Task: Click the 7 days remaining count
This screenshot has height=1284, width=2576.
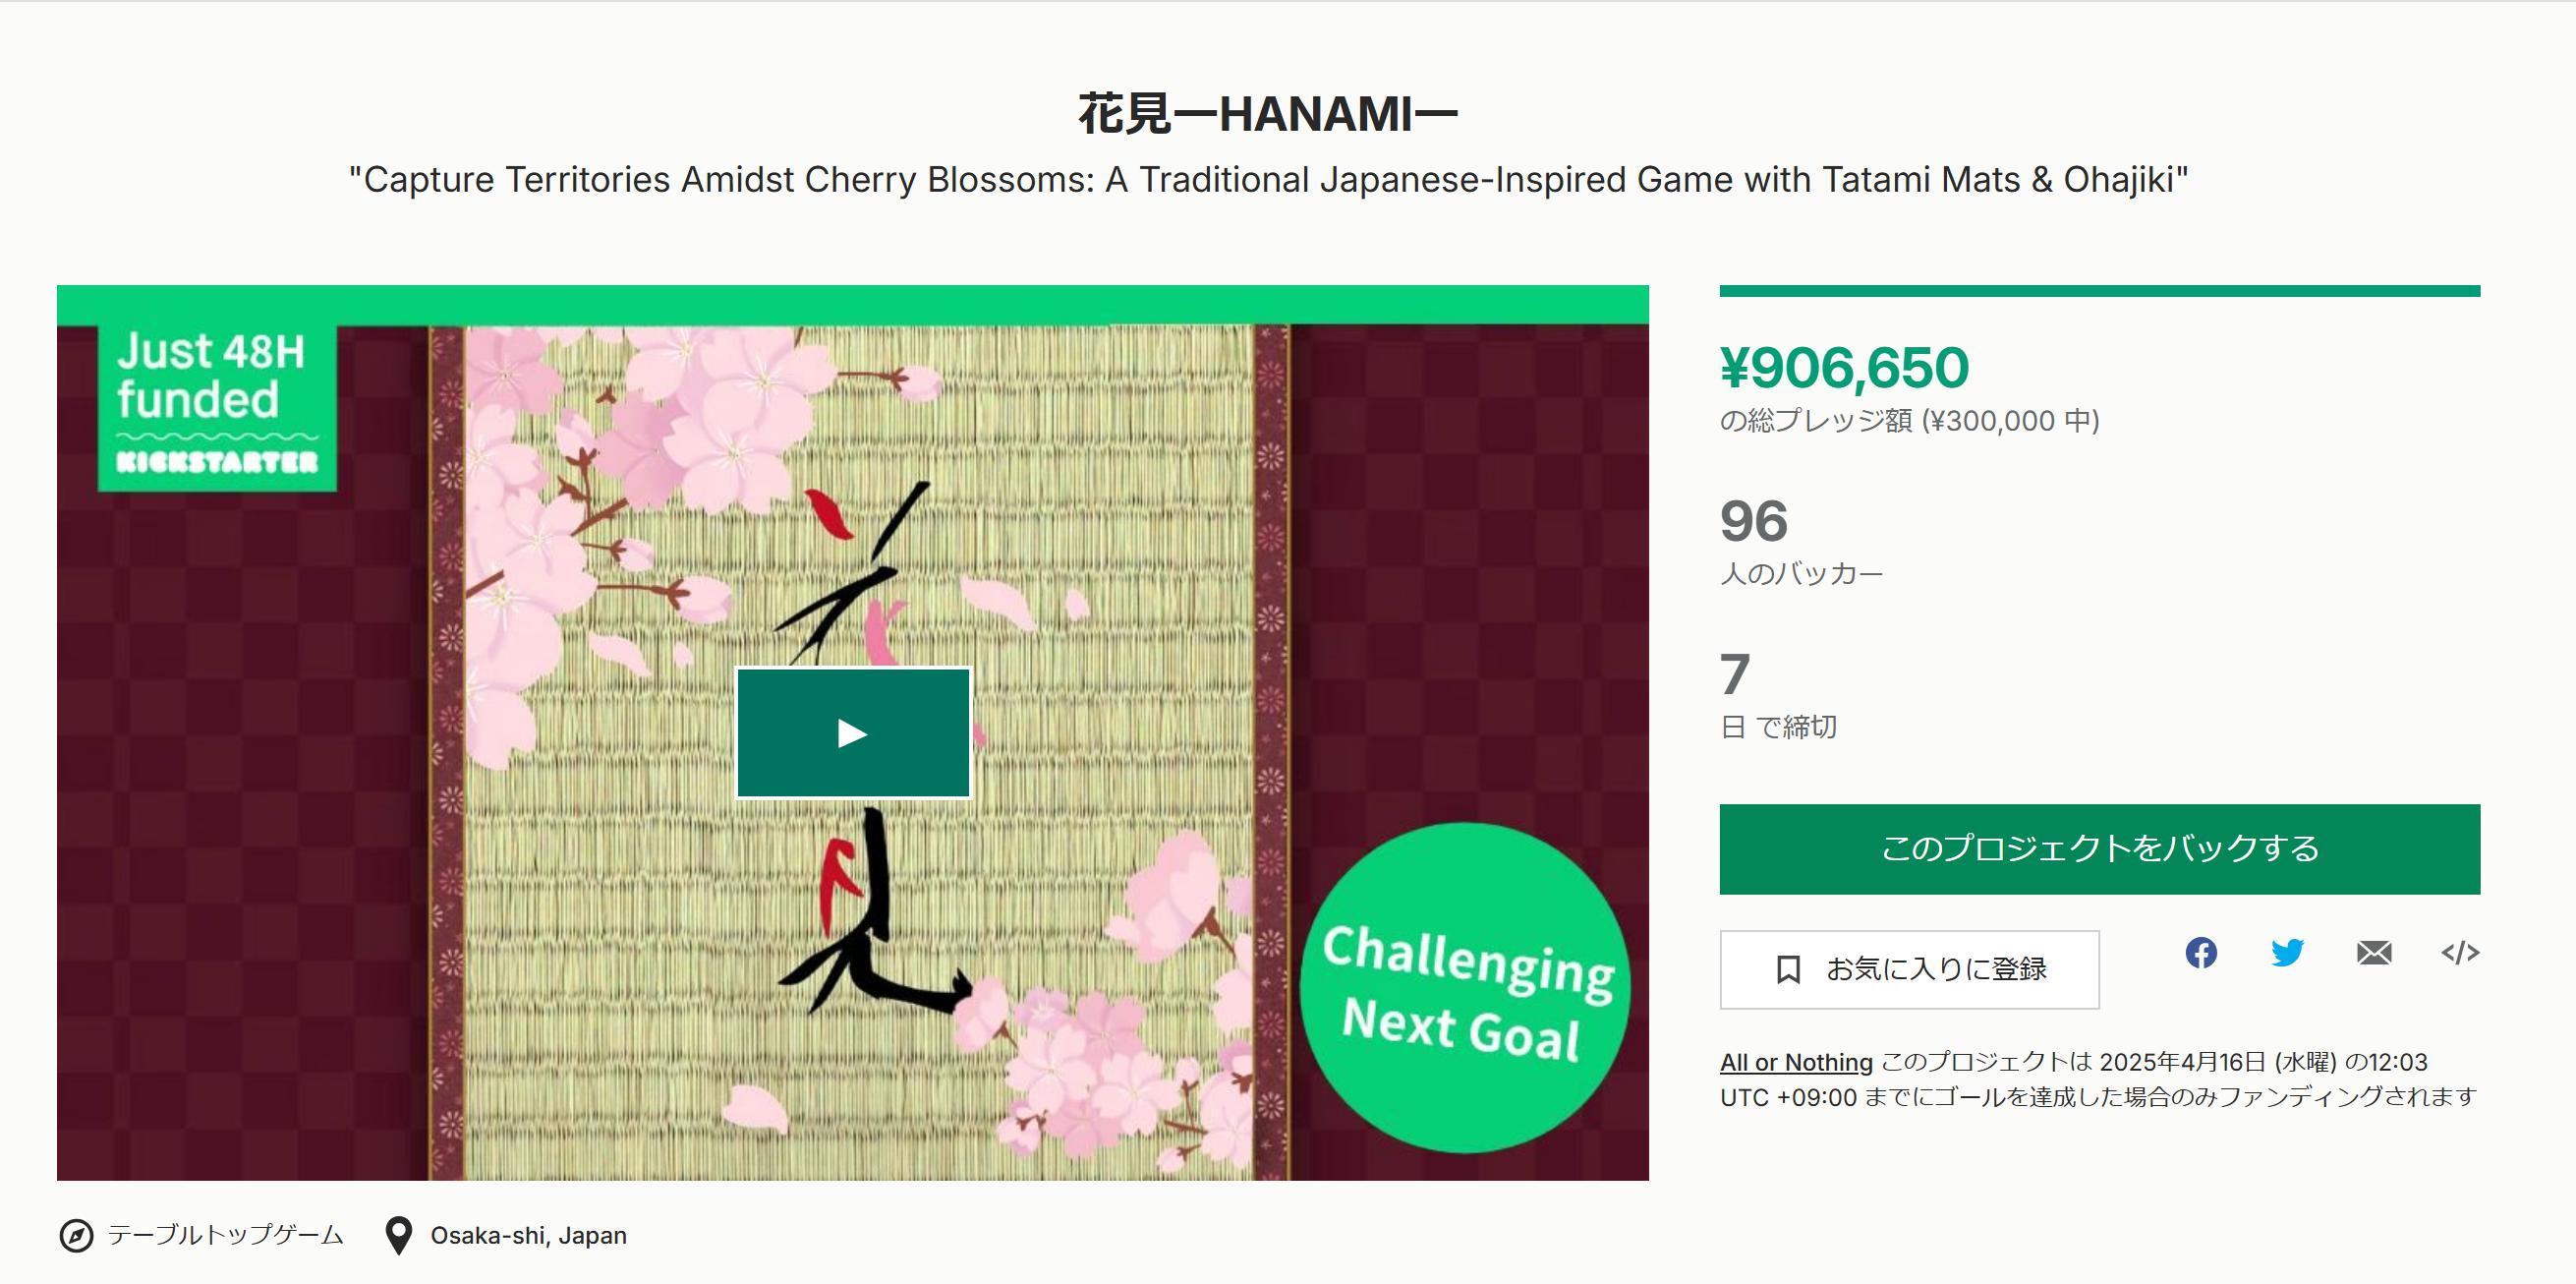Action: coord(1735,674)
